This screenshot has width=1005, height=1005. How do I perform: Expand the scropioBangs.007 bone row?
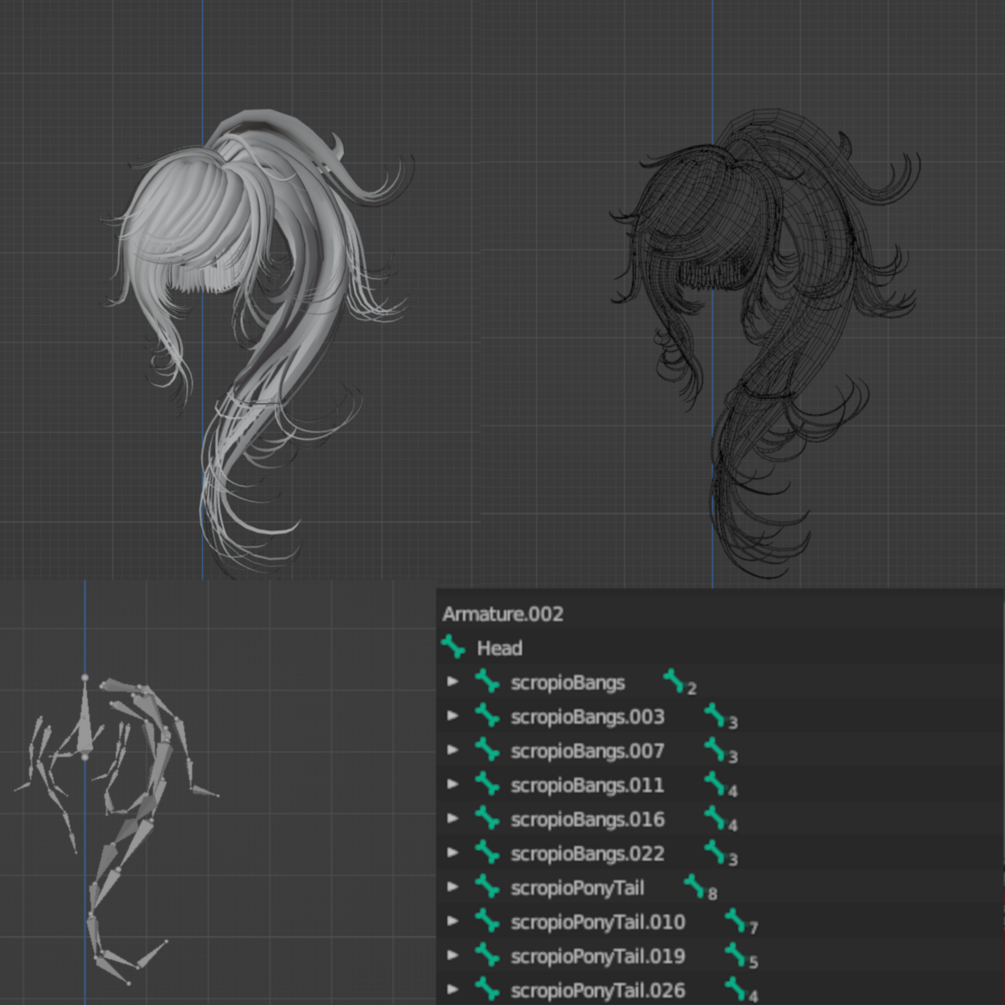(453, 749)
